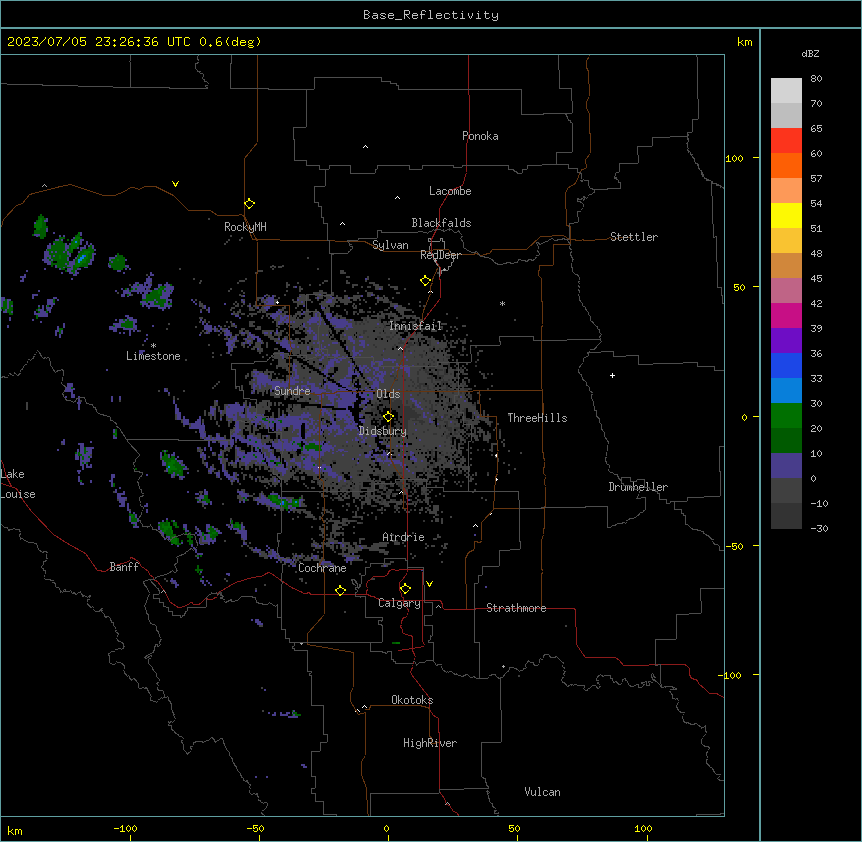The height and width of the screenshot is (842, 862).
Task: Select the purple 36-39 dBZ legend swatch
Action: click(x=786, y=341)
